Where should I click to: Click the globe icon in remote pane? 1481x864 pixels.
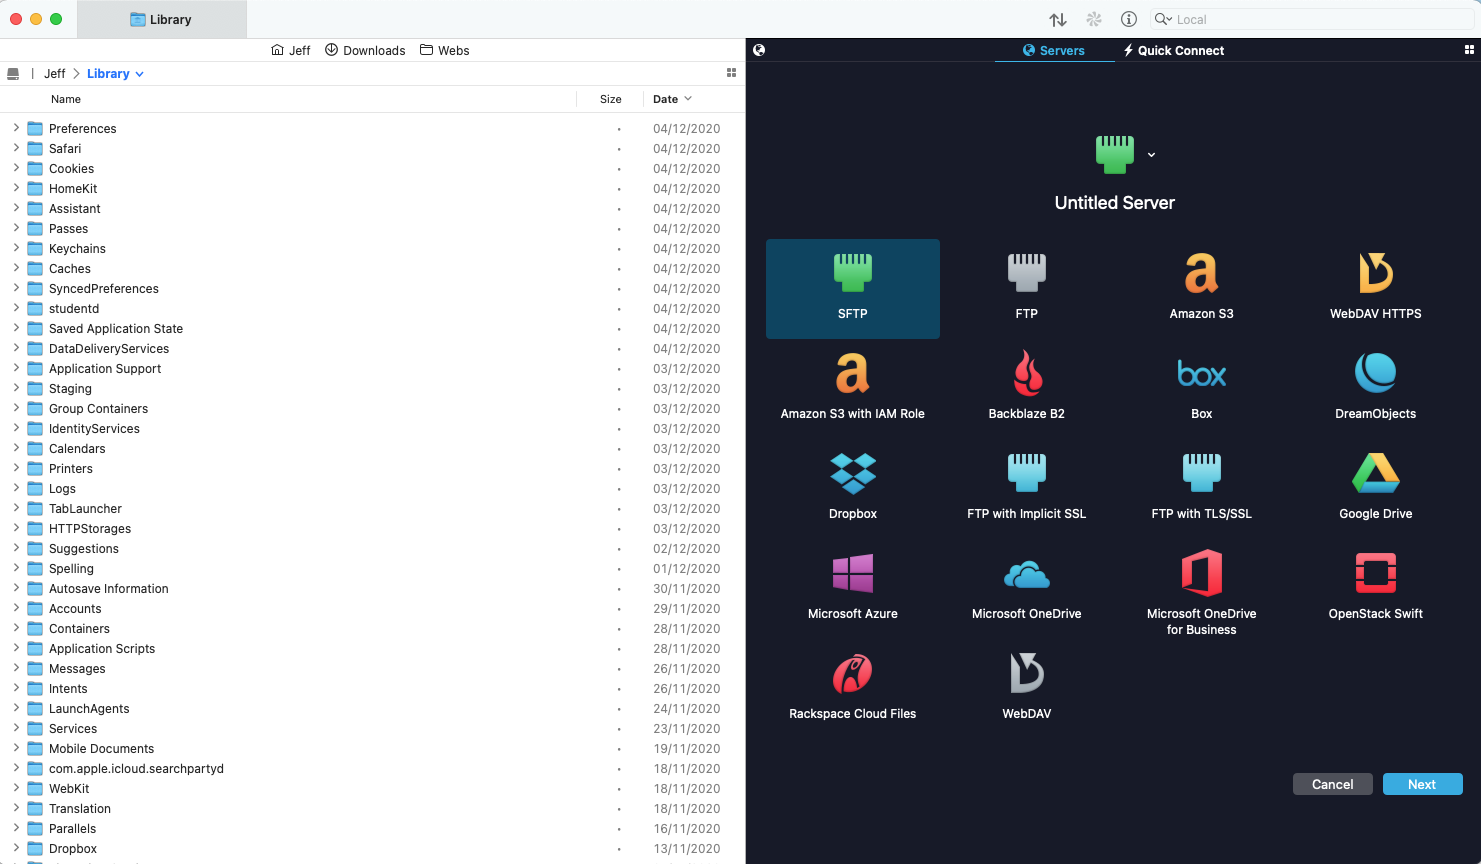[759, 50]
